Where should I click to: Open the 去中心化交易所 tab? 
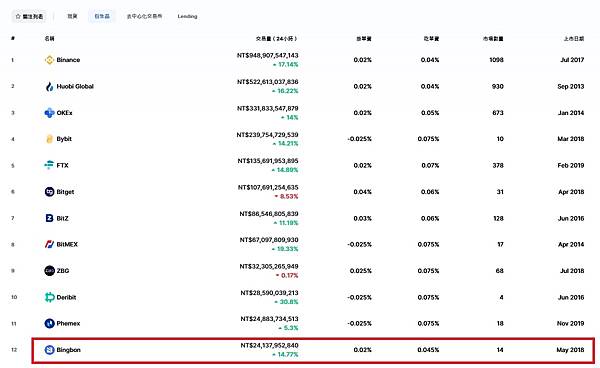click(x=145, y=16)
